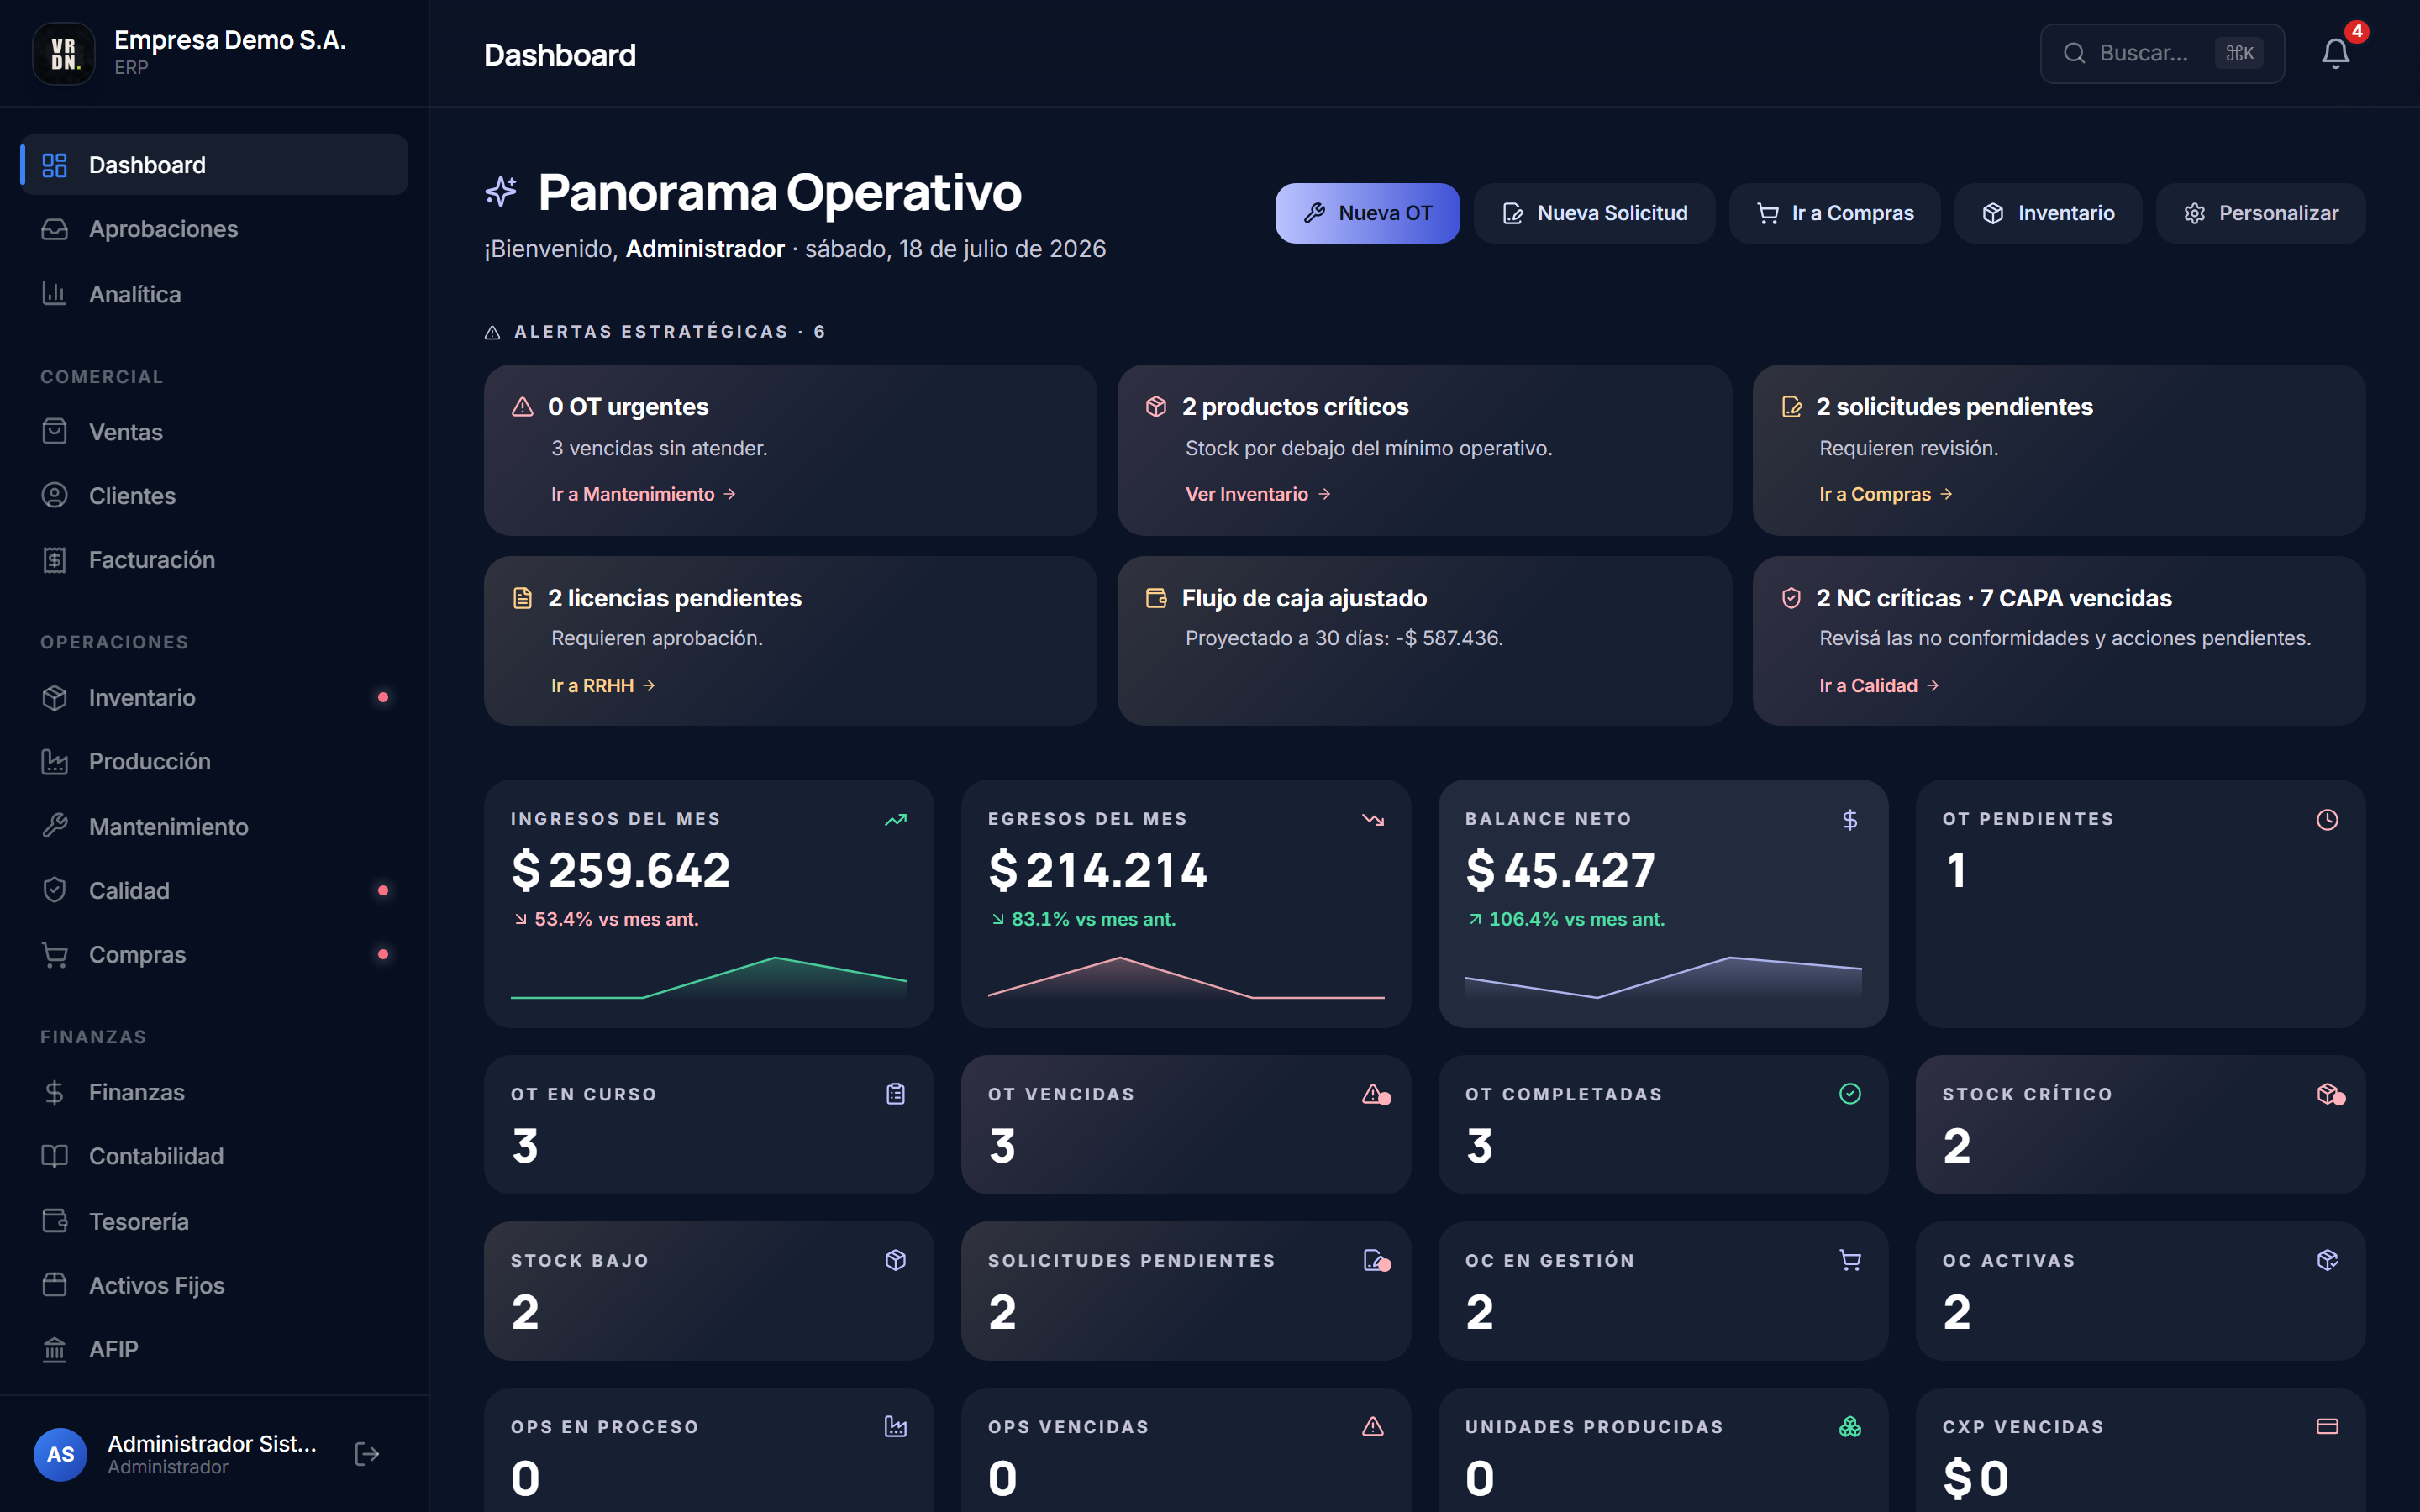Image resolution: width=2420 pixels, height=1512 pixels.
Task: Click the warning icon on OPS vencidas card
Action: click(1373, 1427)
